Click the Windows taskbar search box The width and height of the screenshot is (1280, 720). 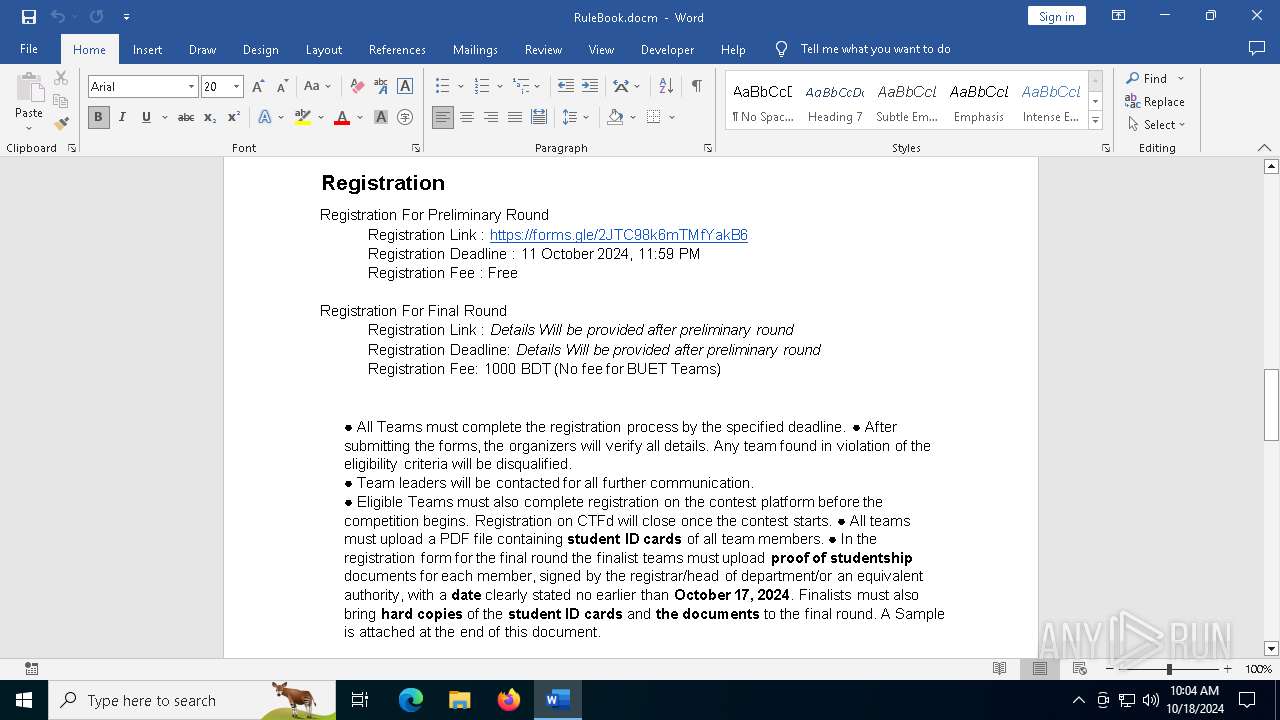point(192,700)
